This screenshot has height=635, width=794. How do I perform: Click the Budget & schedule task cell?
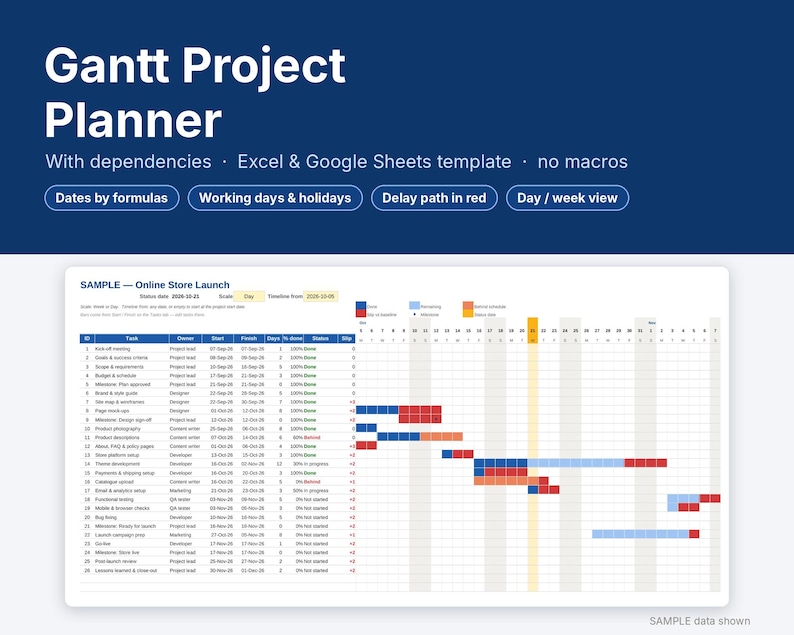[115, 376]
